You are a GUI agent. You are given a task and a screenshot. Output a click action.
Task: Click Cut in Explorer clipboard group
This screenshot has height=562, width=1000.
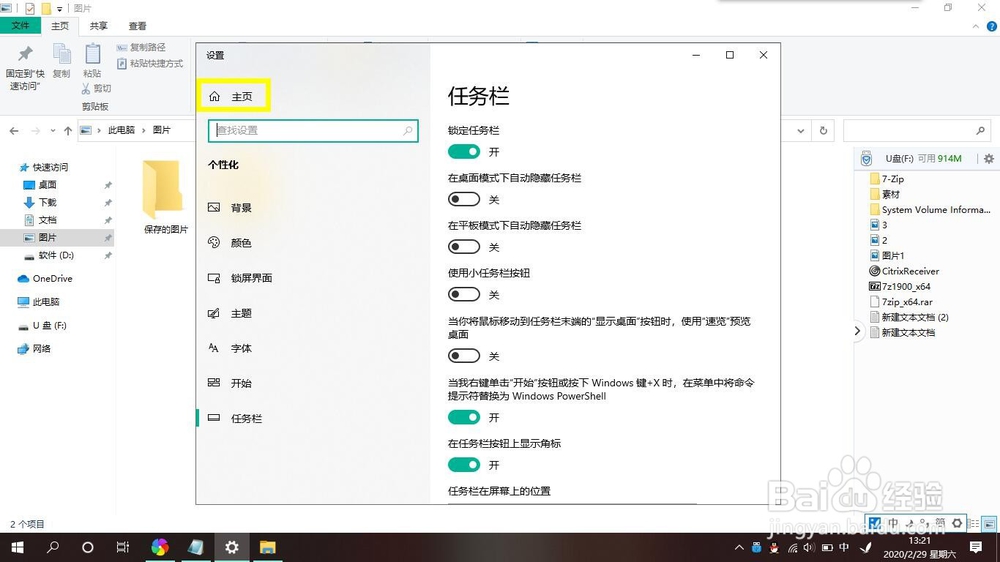click(96, 89)
